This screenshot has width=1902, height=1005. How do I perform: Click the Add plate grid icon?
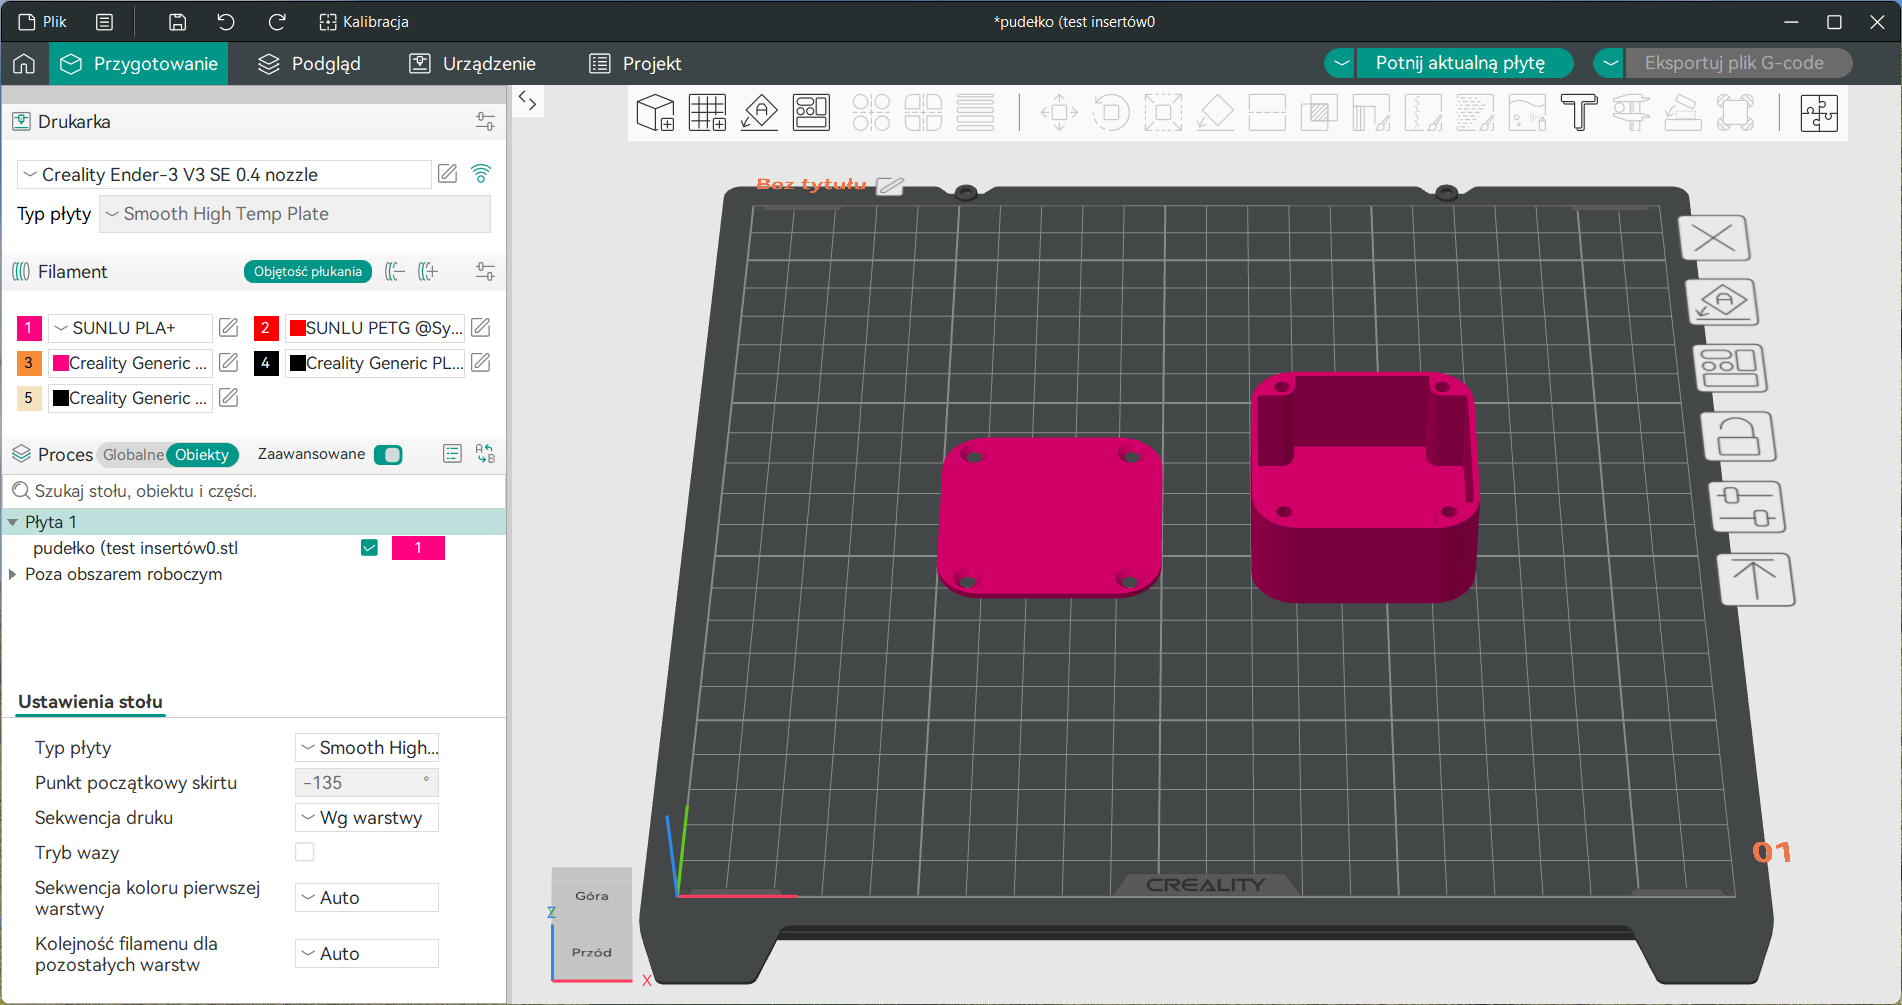pyautogui.click(x=708, y=112)
